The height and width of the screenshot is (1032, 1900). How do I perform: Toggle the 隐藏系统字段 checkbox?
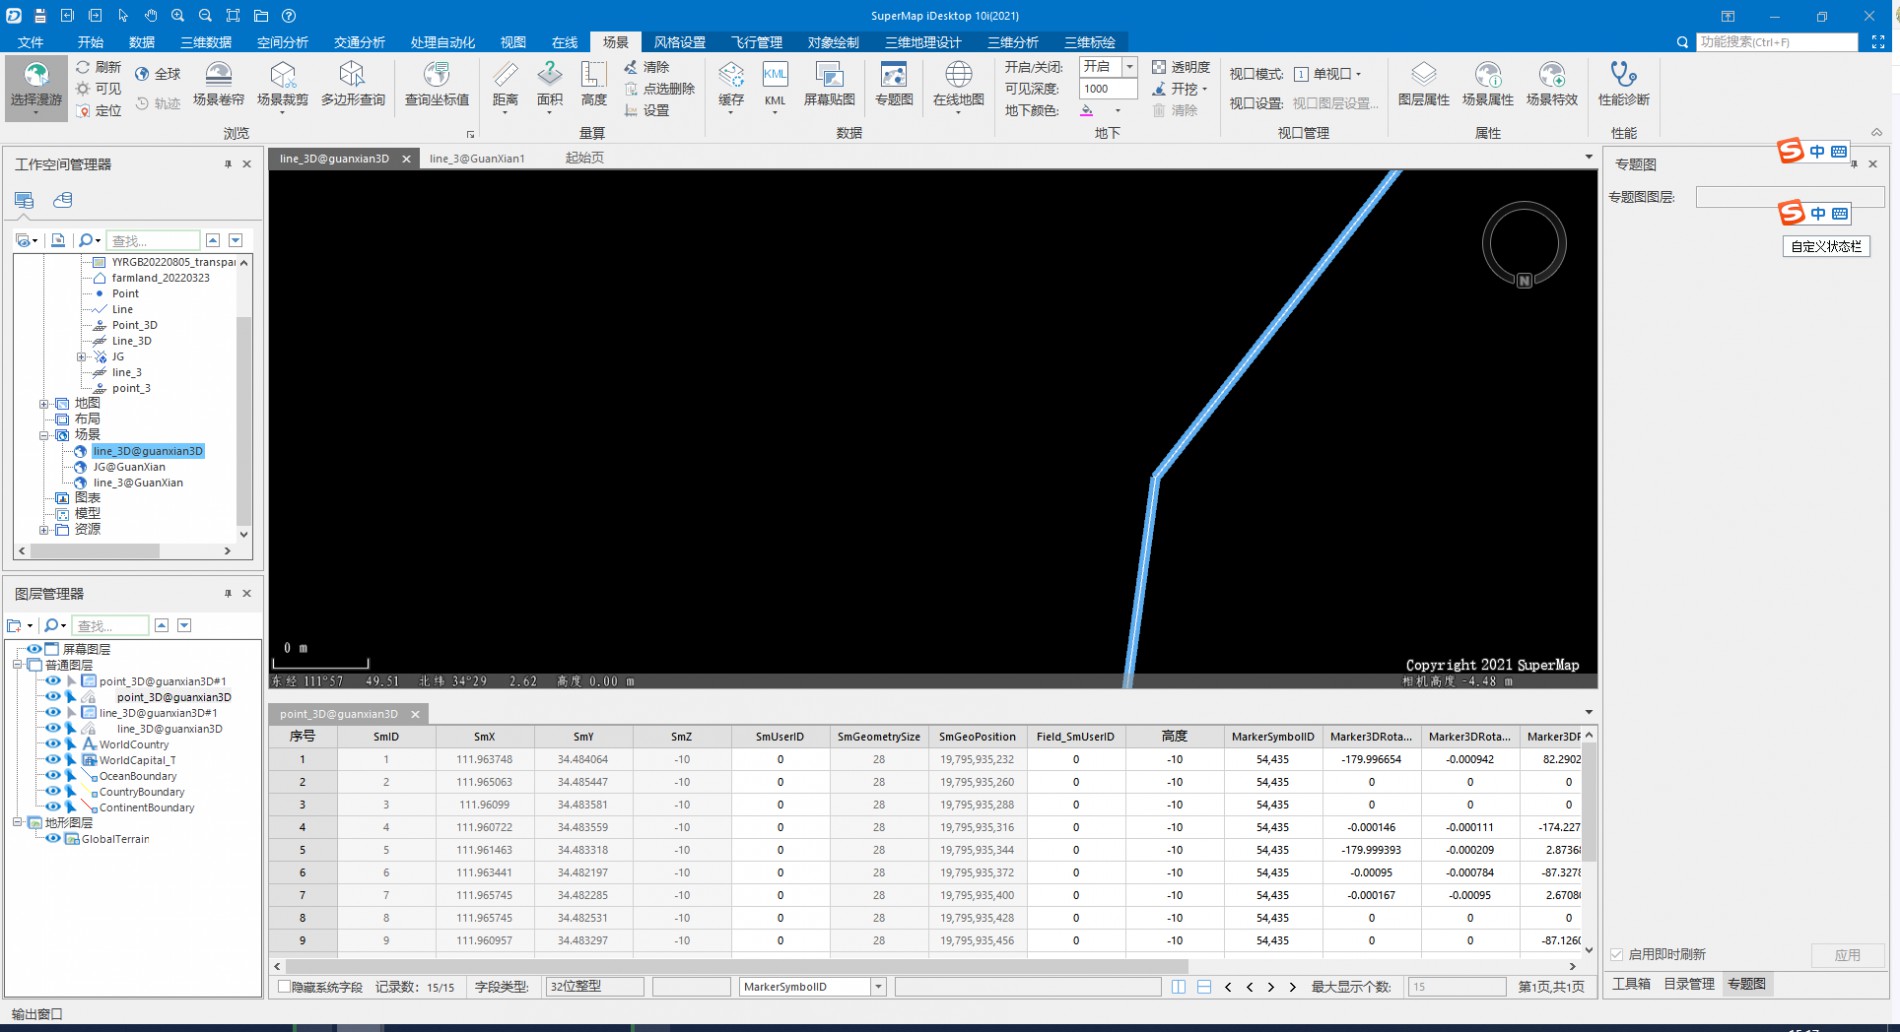285,987
